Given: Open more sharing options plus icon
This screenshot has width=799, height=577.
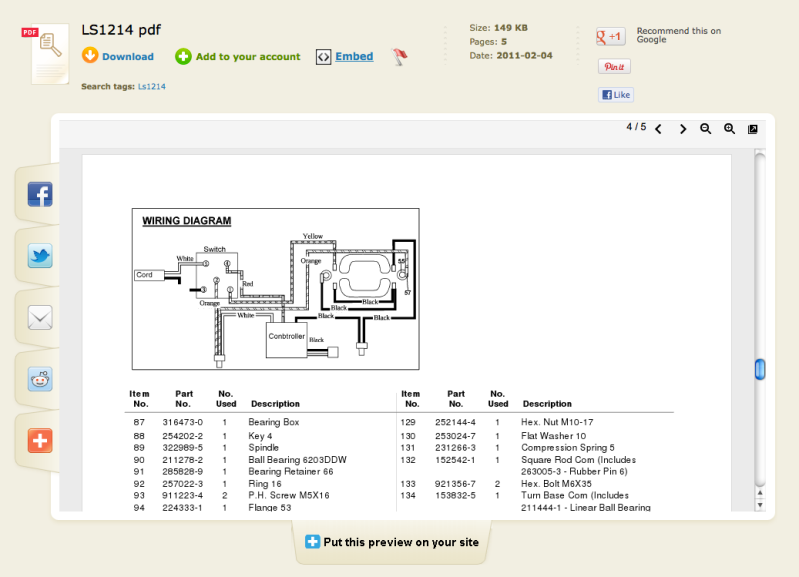Looking at the screenshot, I should (x=40, y=440).
